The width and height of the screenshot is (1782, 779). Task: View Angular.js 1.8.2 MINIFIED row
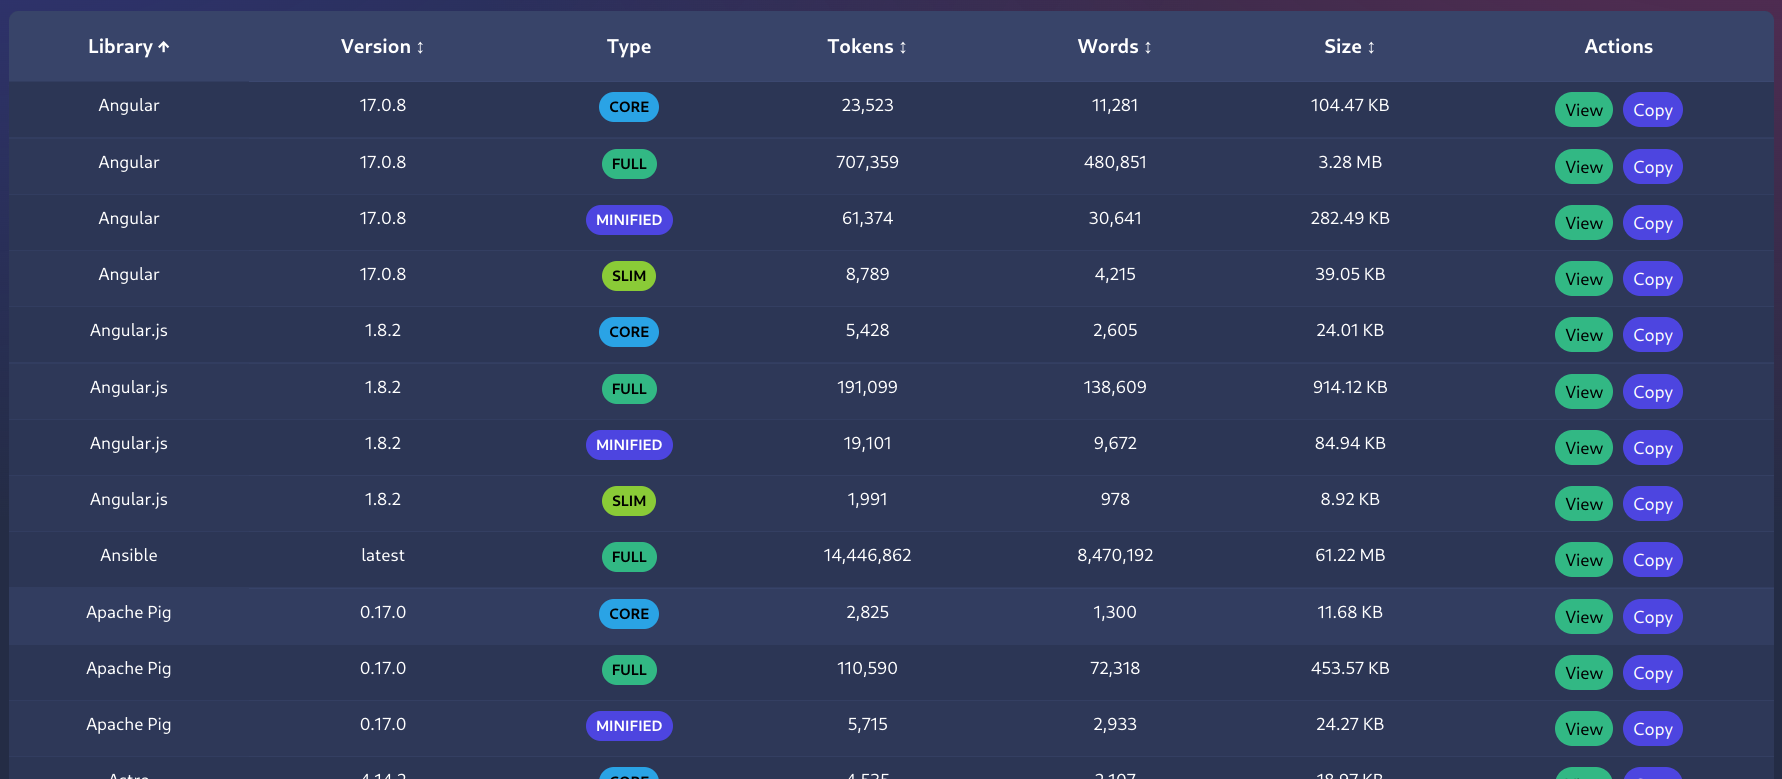click(x=1584, y=448)
